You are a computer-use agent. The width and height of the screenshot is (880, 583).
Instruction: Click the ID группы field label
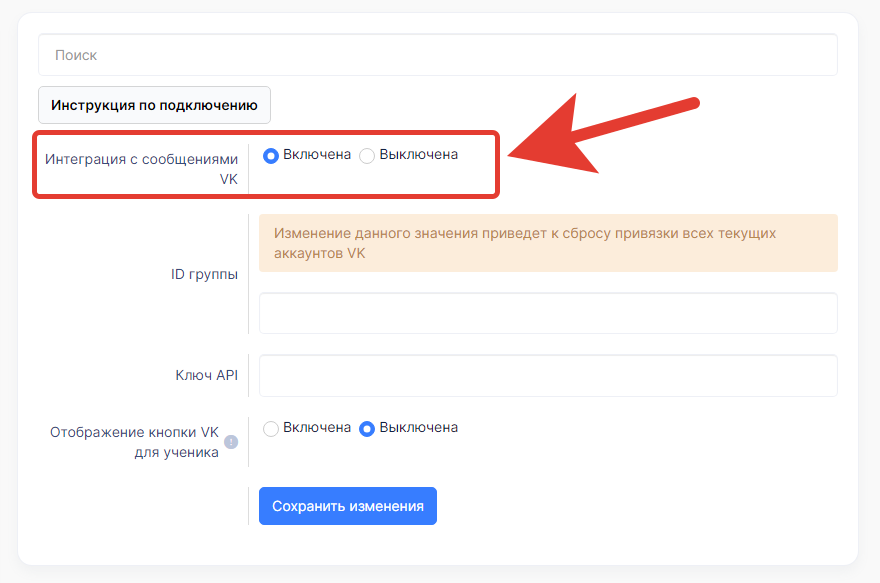pyautogui.click(x=204, y=274)
